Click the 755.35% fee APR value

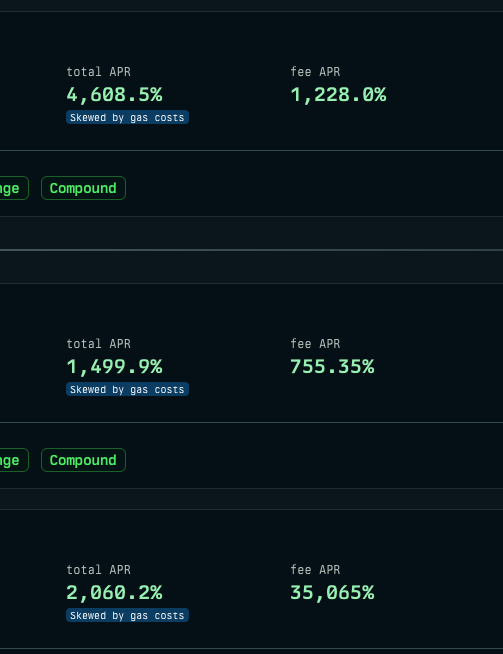332,367
